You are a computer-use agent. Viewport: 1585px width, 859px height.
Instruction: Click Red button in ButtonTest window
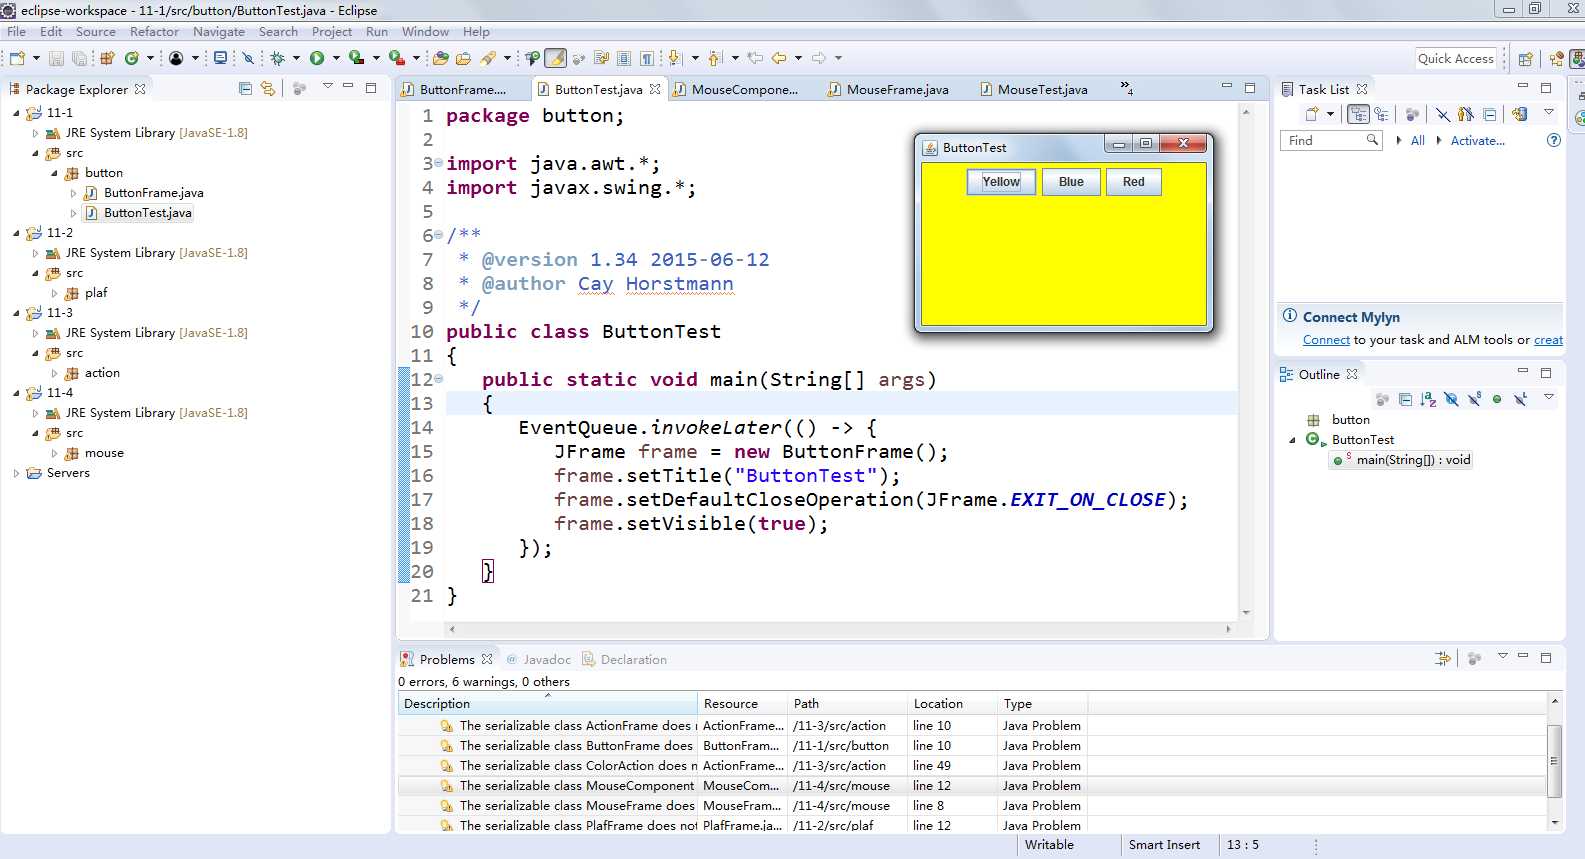tap(1134, 182)
